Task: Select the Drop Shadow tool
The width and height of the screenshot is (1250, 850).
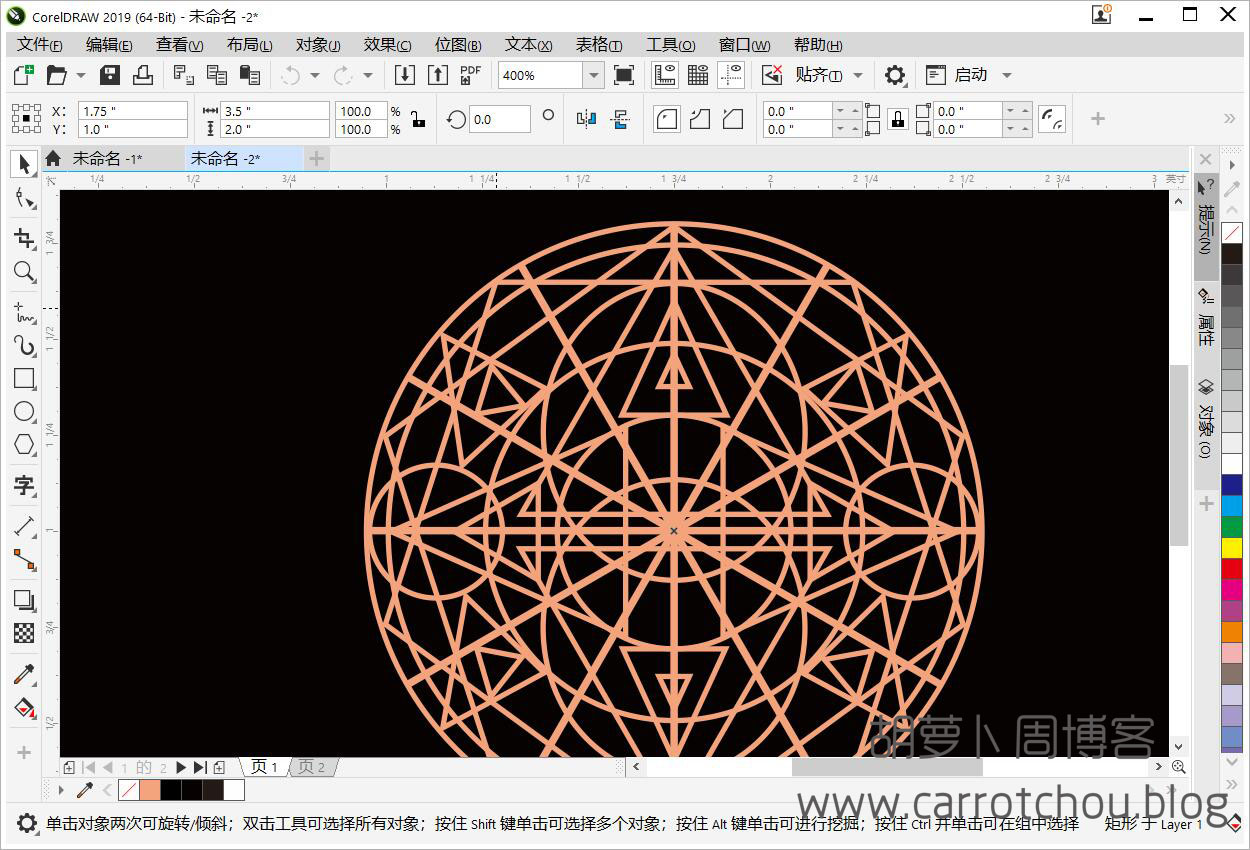Action: click(25, 599)
